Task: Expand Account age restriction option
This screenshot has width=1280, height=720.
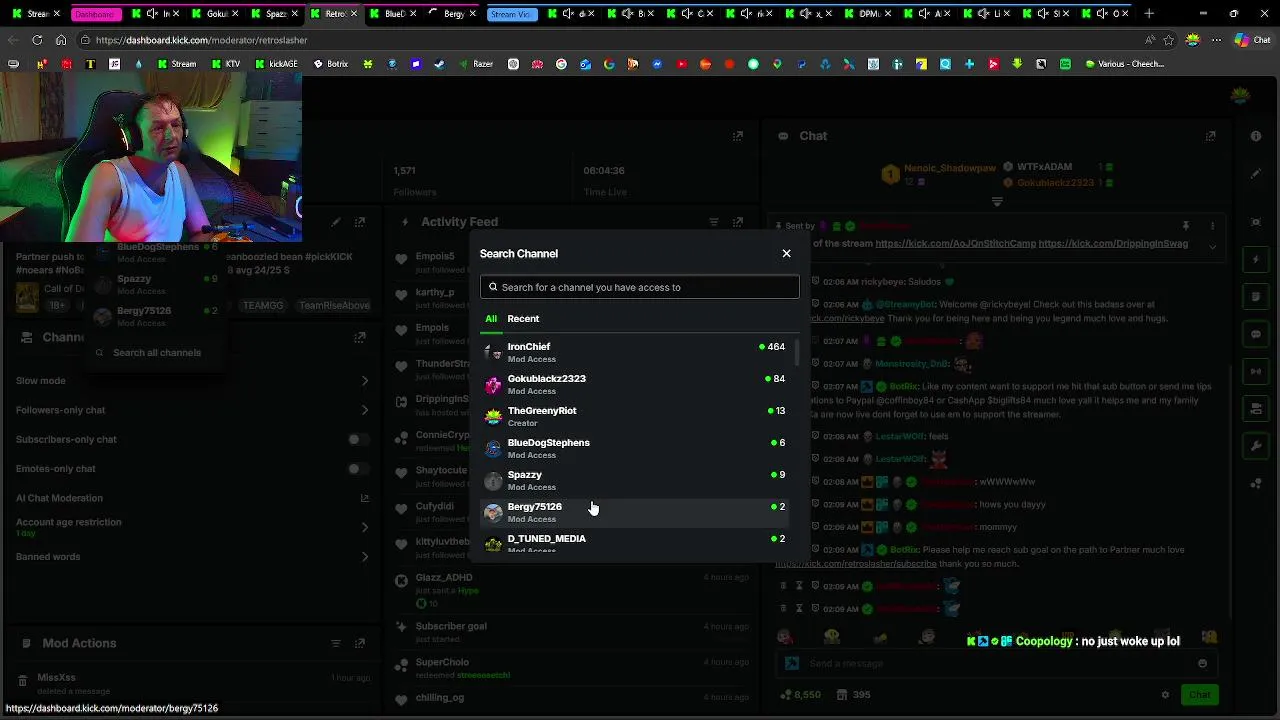Action: 365,527
